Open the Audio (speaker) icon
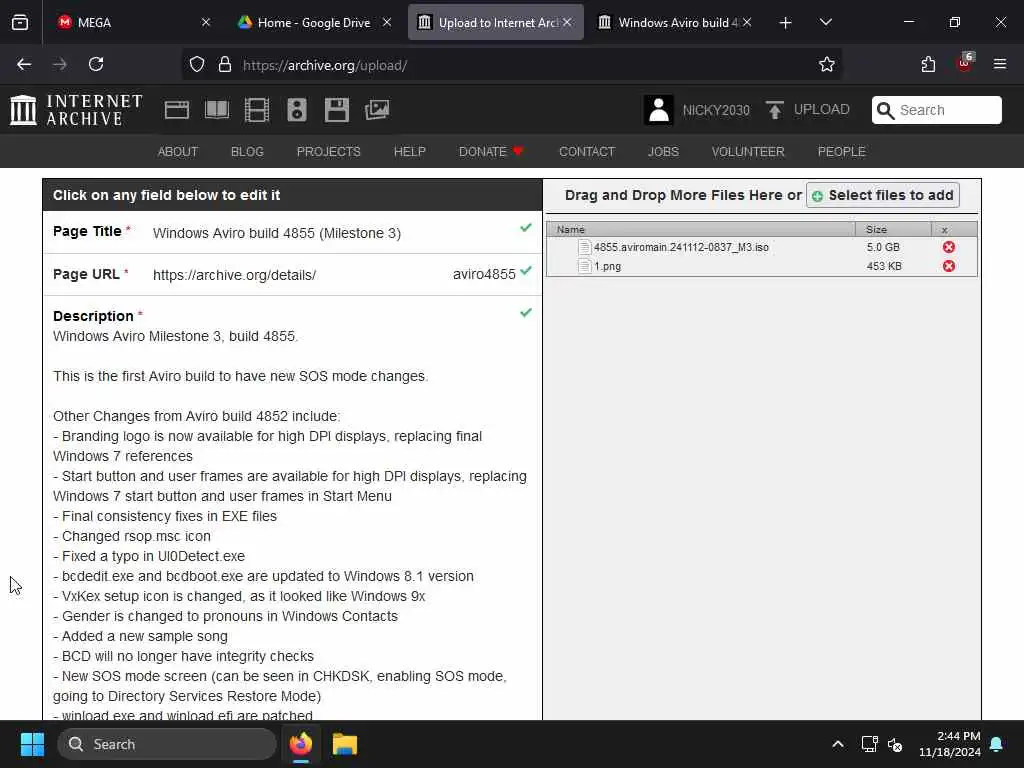 pyautogui.click(x=296, y=110)
